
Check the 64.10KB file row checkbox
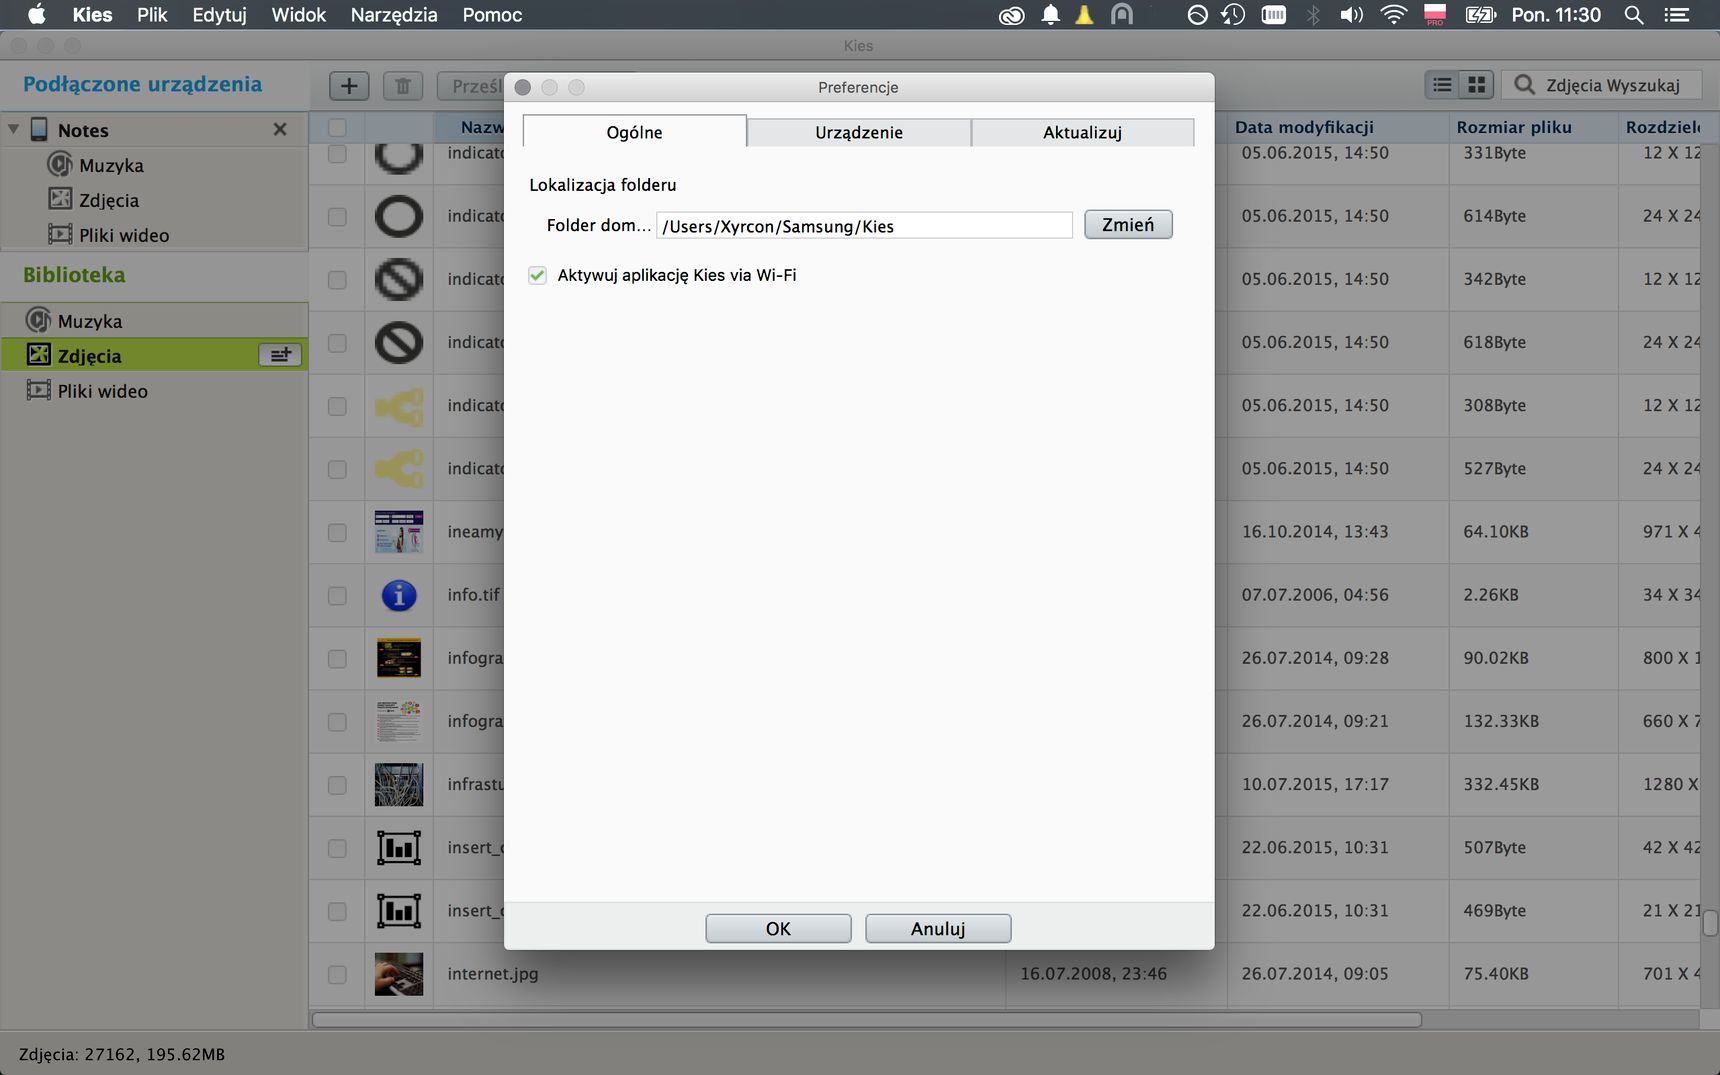[337, 532]
